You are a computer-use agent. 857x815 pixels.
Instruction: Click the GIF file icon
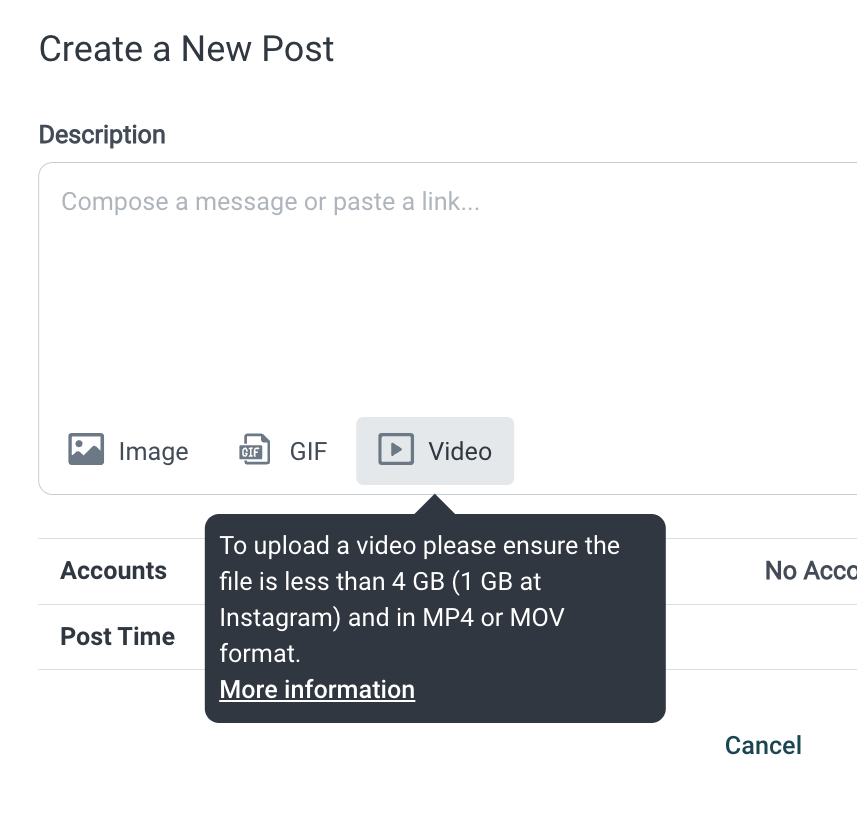(x=255, y=449)
